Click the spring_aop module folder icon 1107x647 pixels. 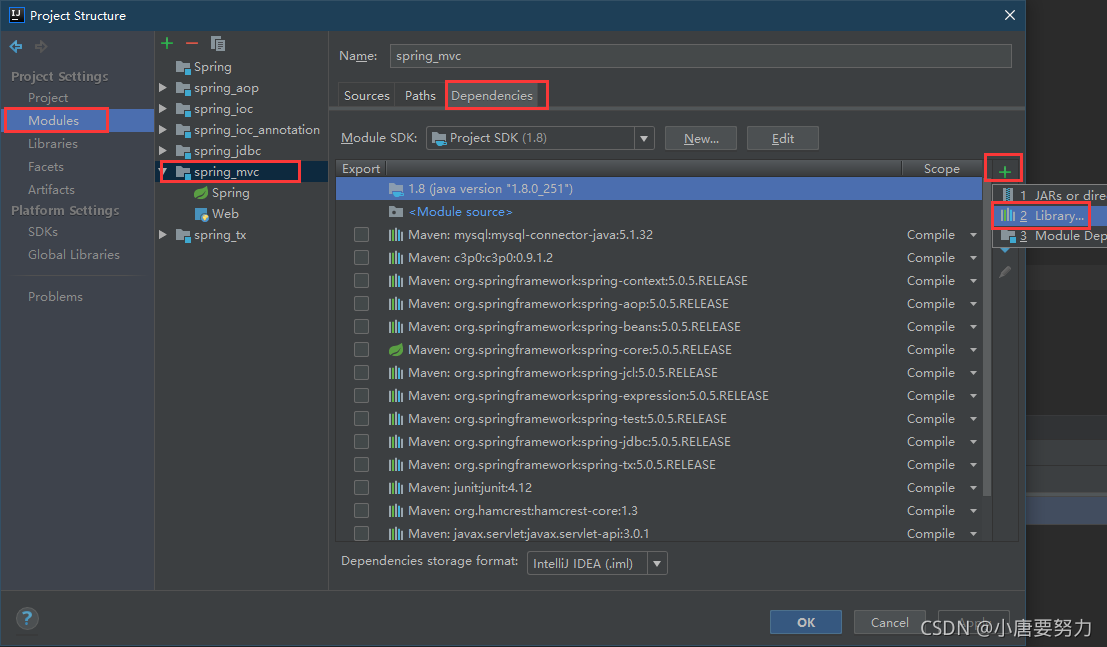click(183, 88)
